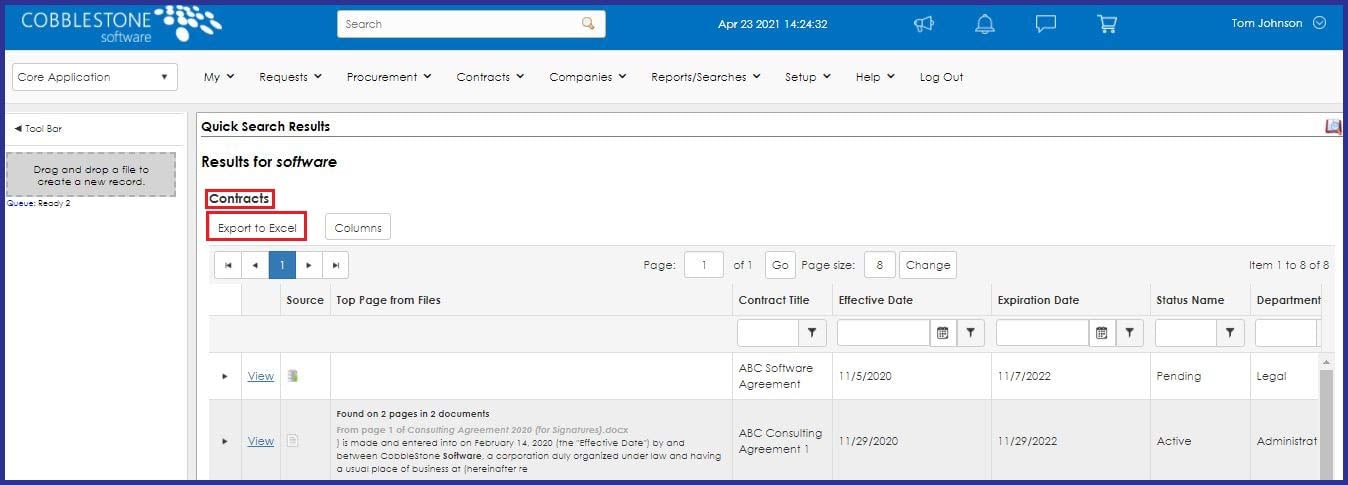Click the Status Name filter input

pyautogui.click(x=1186, y=333)
